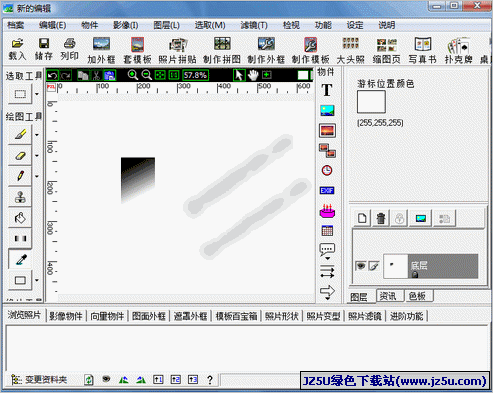The width and height of the screenshot is (493, 393).
Task: Click the cursor position color swatch
Action: [x=371, y=102]
